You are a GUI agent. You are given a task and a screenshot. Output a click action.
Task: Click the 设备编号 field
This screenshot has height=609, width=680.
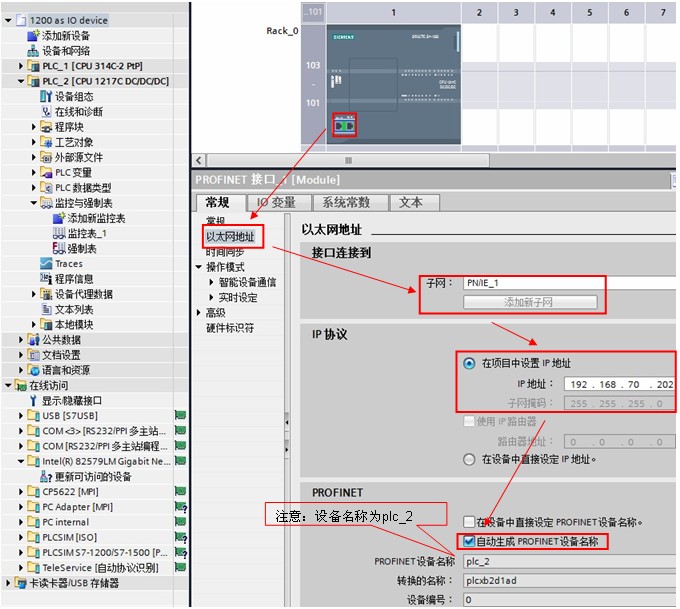pos(569,599)
